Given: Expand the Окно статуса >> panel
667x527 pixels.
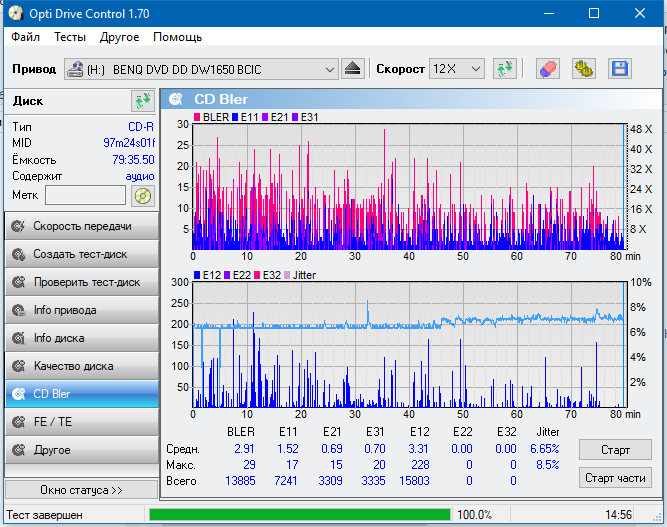Looking at the screenshot, I should 81,490.
